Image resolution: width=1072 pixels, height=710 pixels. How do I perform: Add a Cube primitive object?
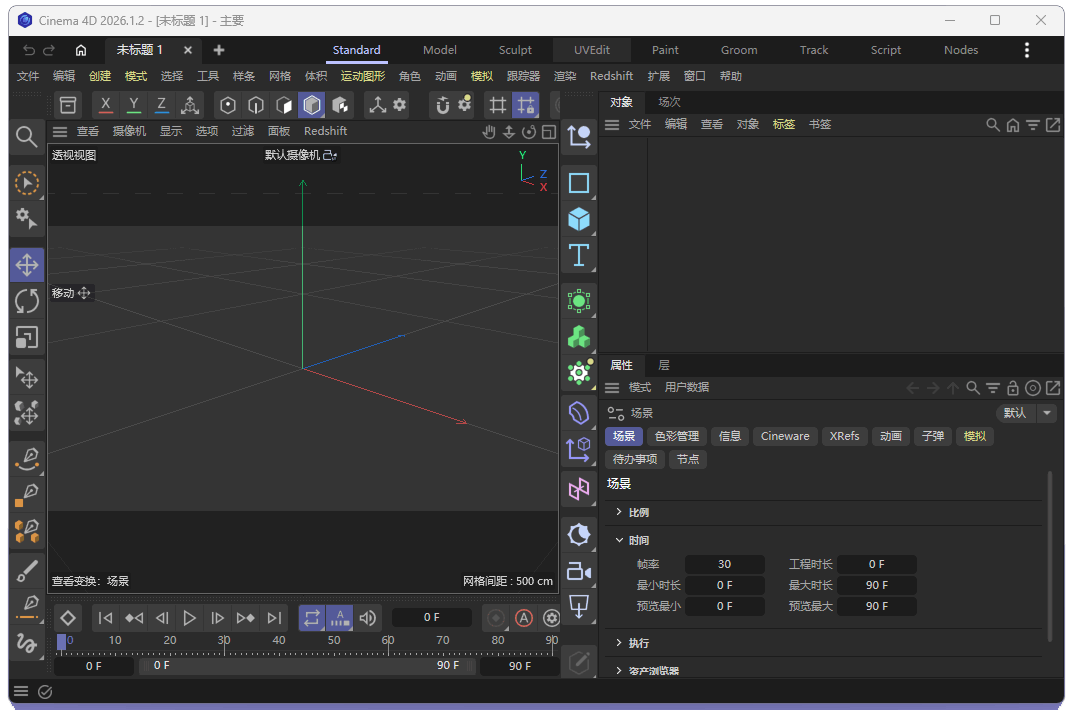click(578, 219)
